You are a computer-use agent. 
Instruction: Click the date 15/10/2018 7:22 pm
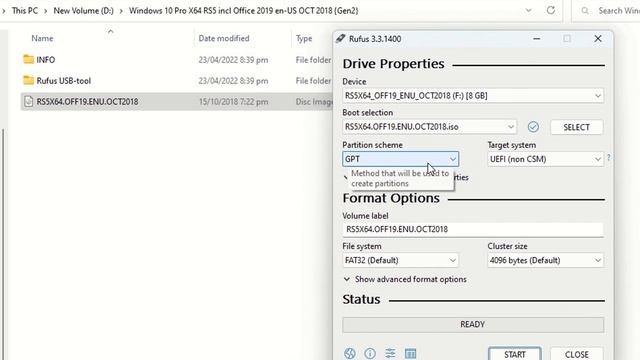(x=233, y=102)
